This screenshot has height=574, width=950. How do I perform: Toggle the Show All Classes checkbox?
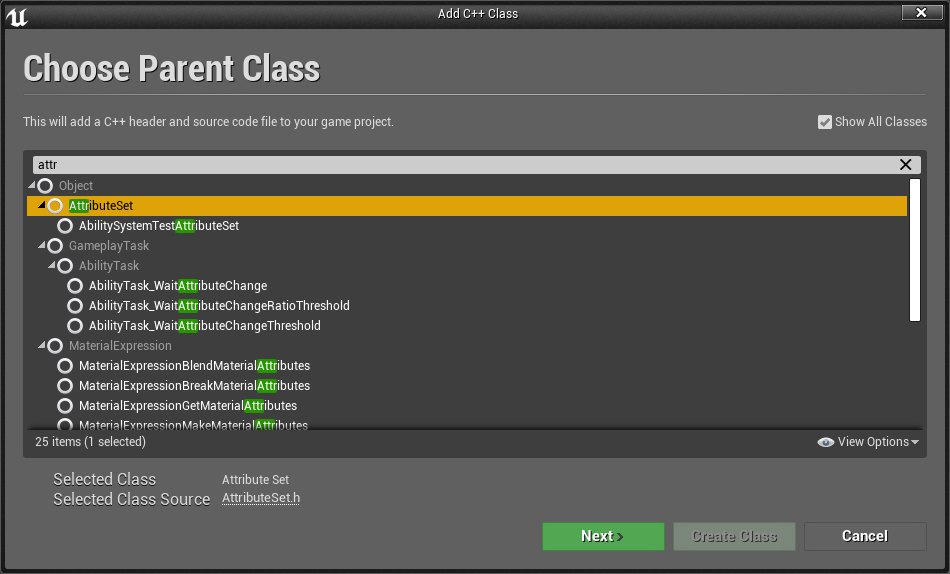click(x=825, y=122)
